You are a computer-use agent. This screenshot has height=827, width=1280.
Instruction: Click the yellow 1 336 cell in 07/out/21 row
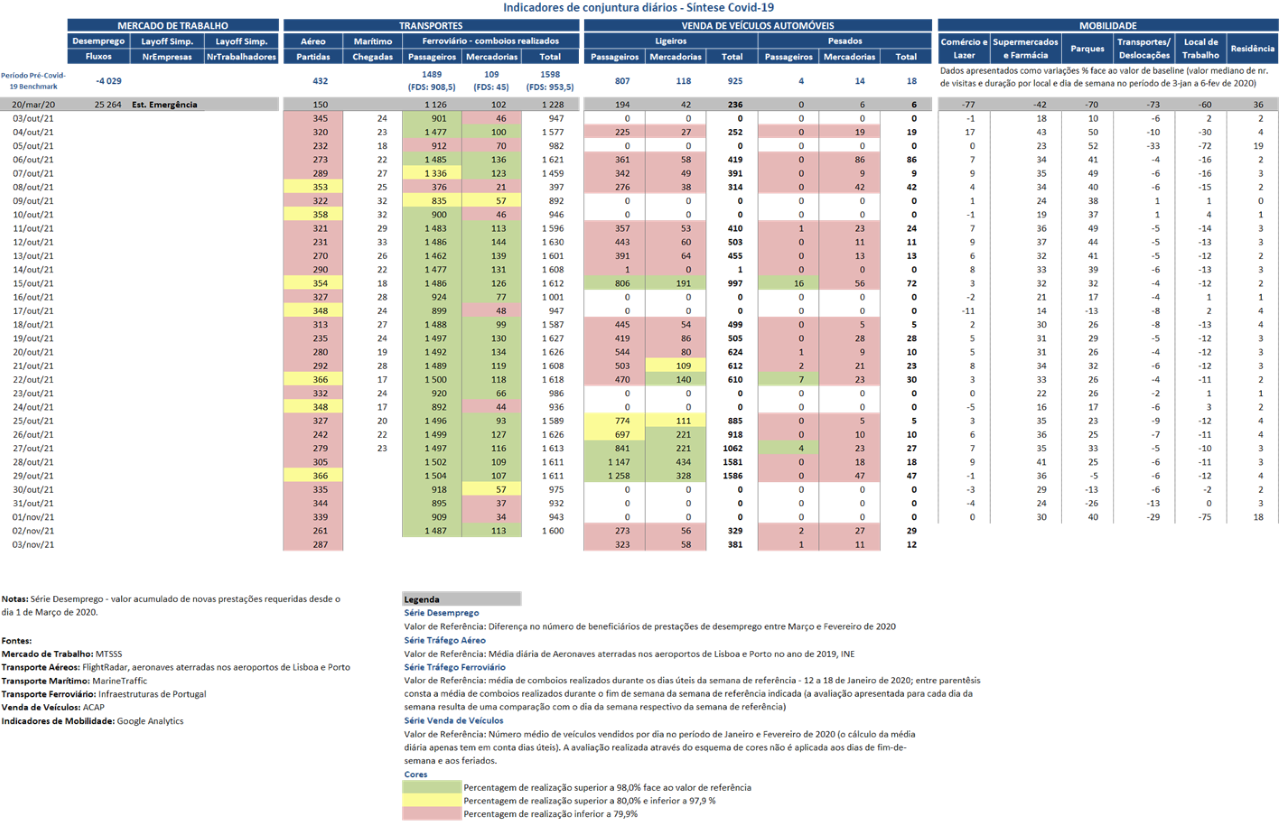tap(433, 173)
